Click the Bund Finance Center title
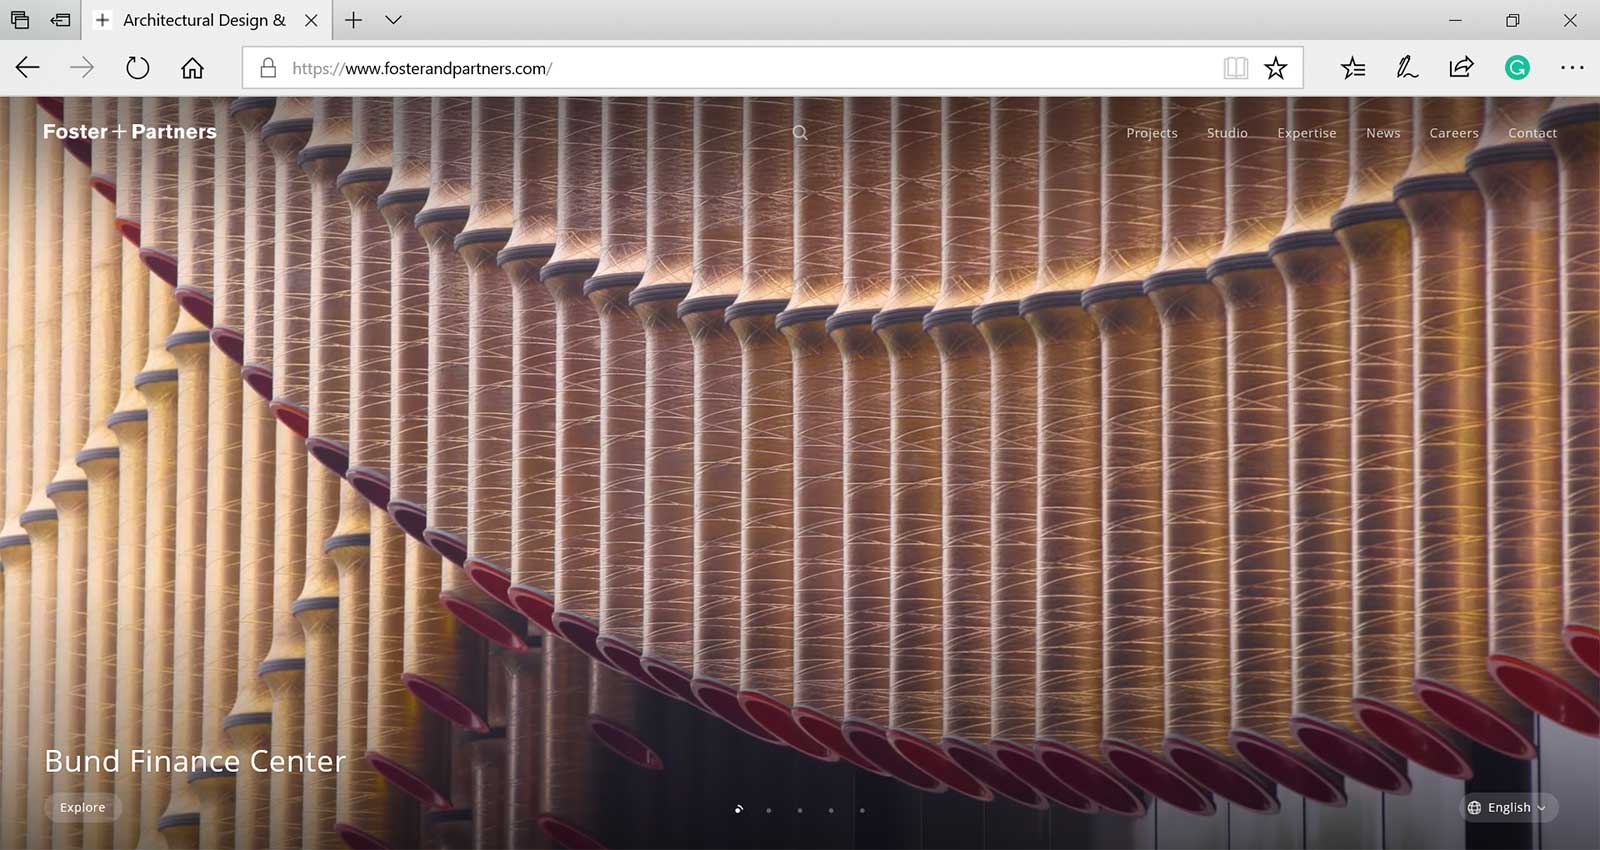Viewport: 1600px width, 850px height. click(x=195, y=761)
